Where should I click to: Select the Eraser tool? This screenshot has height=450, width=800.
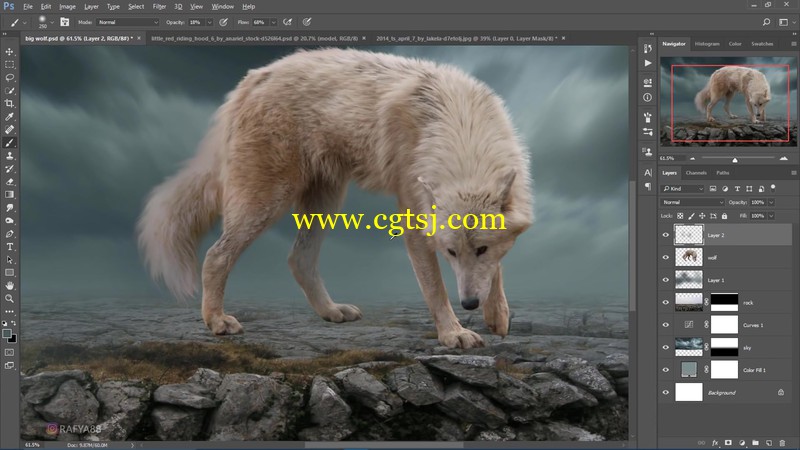pos(10,182)
